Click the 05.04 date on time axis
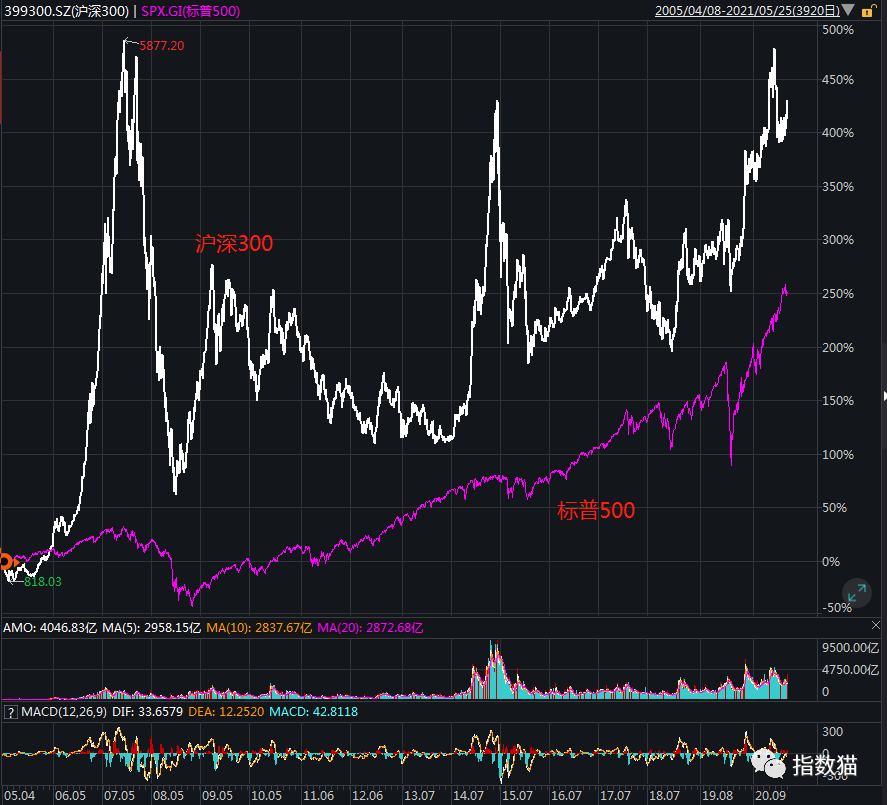 [x=20, y=795]
